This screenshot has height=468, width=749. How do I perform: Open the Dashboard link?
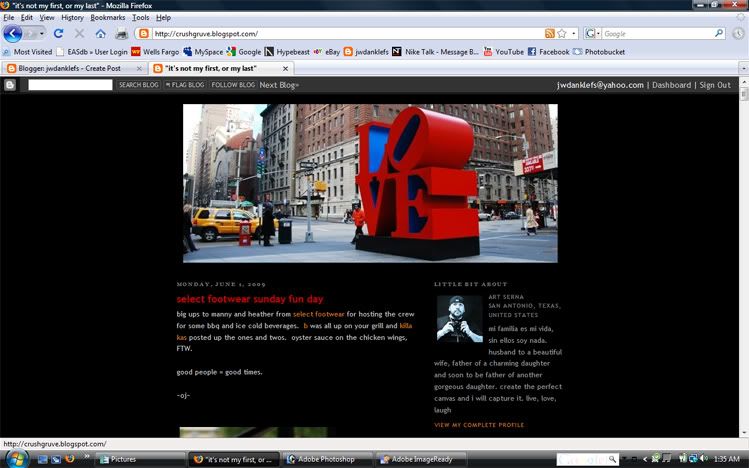click(x=671, y=85)
